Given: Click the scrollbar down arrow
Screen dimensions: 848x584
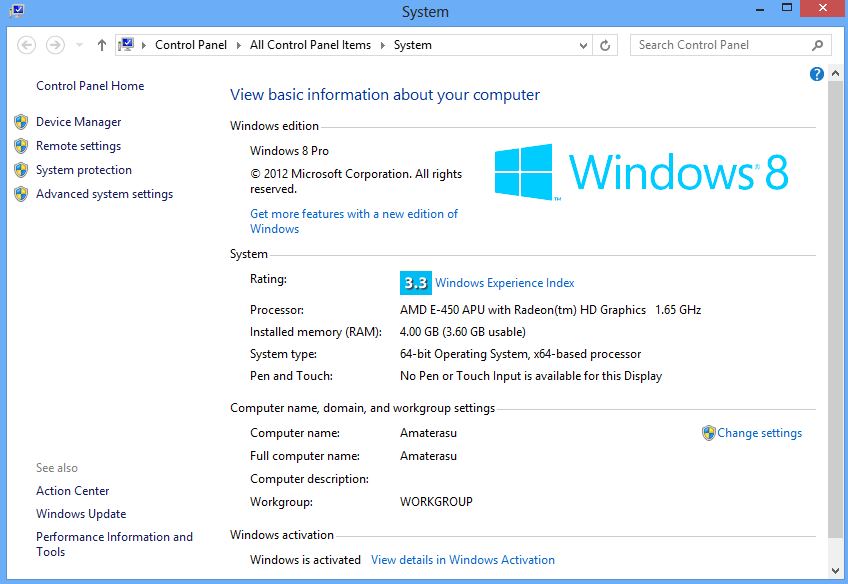Looking at the screenshot, I should point(836,570).
